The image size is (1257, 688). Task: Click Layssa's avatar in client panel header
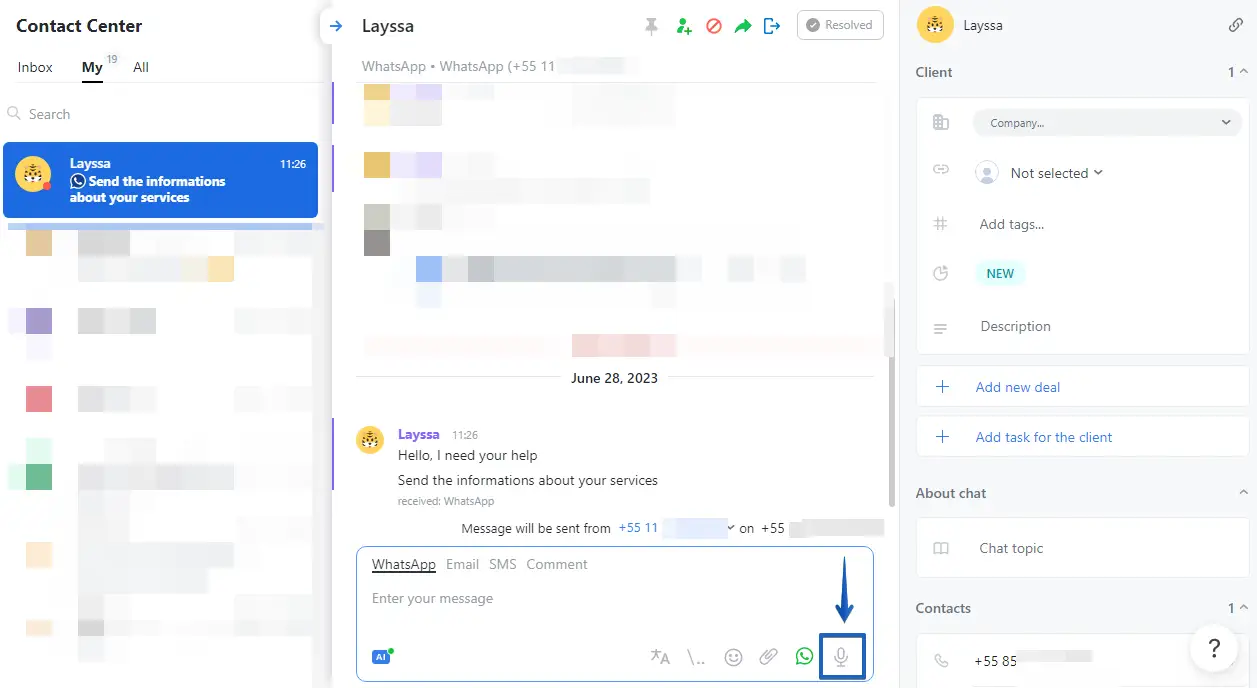pyautogui.click(x=934, y=25)
